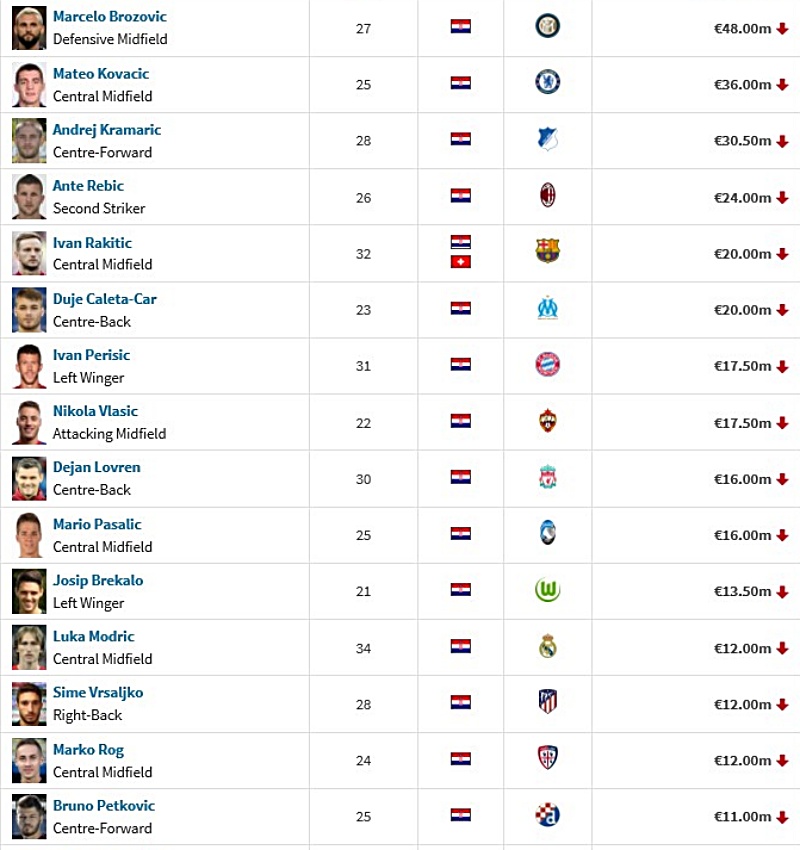Click the Switzerland flag in Rakitic's row
Image resolution: width=800 pixels, height=850 pixels.
pos(461,262)
